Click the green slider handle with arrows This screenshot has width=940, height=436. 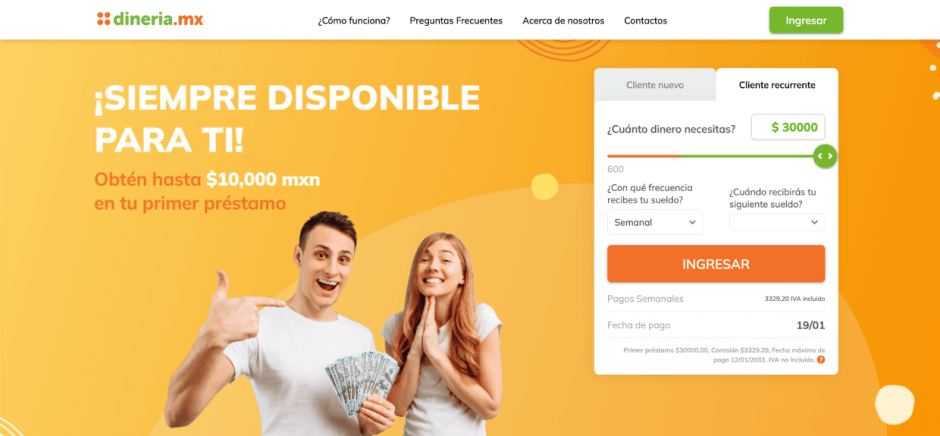(825, 156)
